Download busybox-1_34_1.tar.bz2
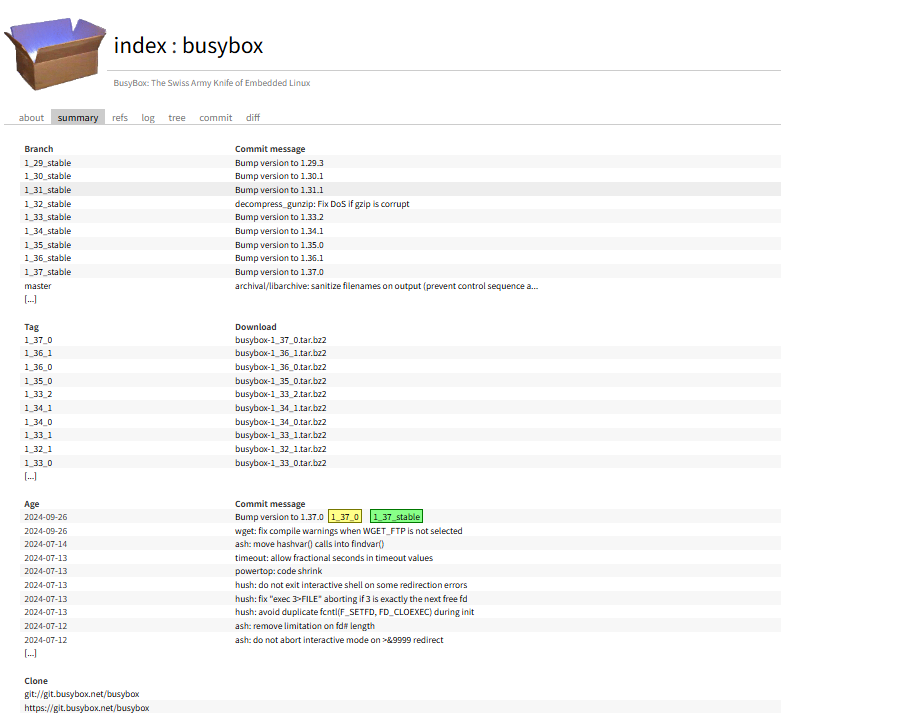Screen dimensions: 910x718 (x=281, y=407)
